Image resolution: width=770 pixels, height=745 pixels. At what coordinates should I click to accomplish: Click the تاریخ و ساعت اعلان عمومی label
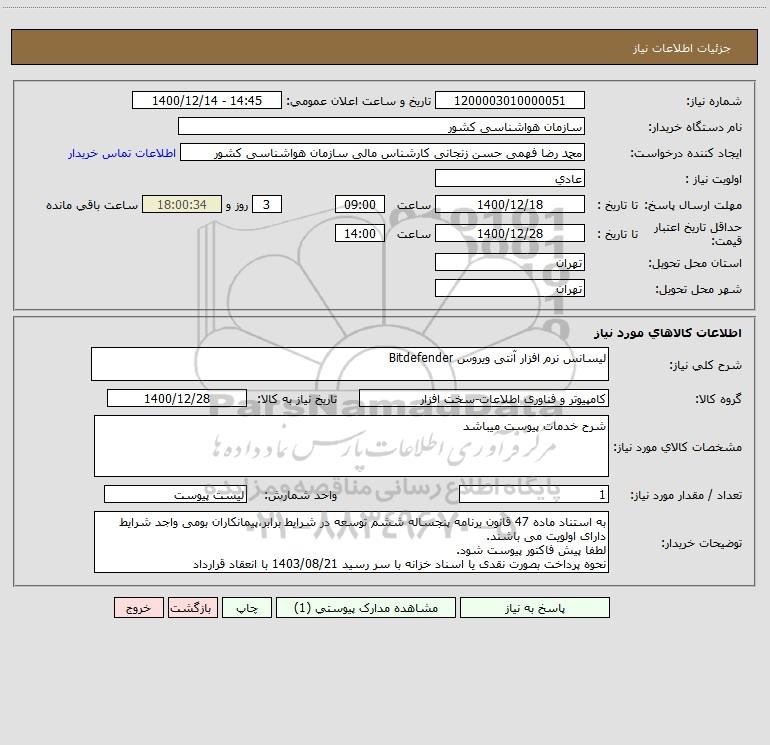pyautogui.click(x=358, y=102)
